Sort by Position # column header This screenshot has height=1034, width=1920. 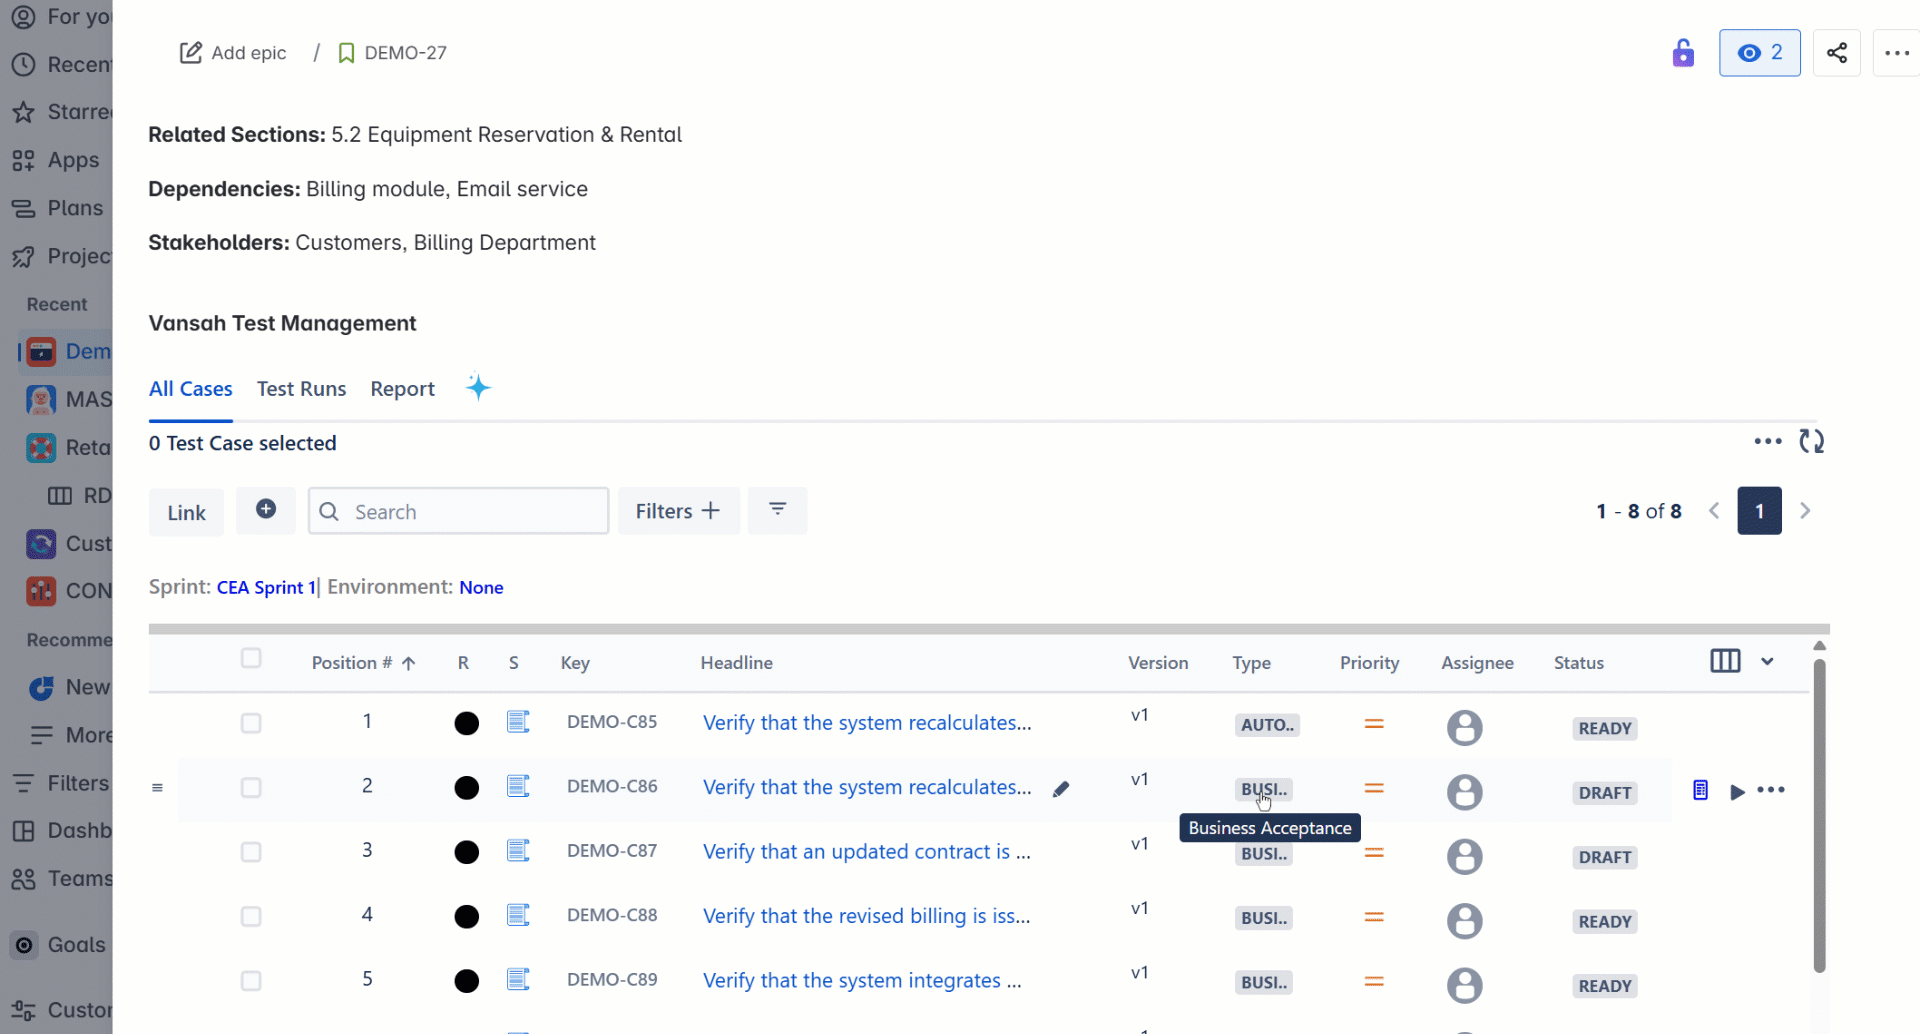[x=363, y=663]
